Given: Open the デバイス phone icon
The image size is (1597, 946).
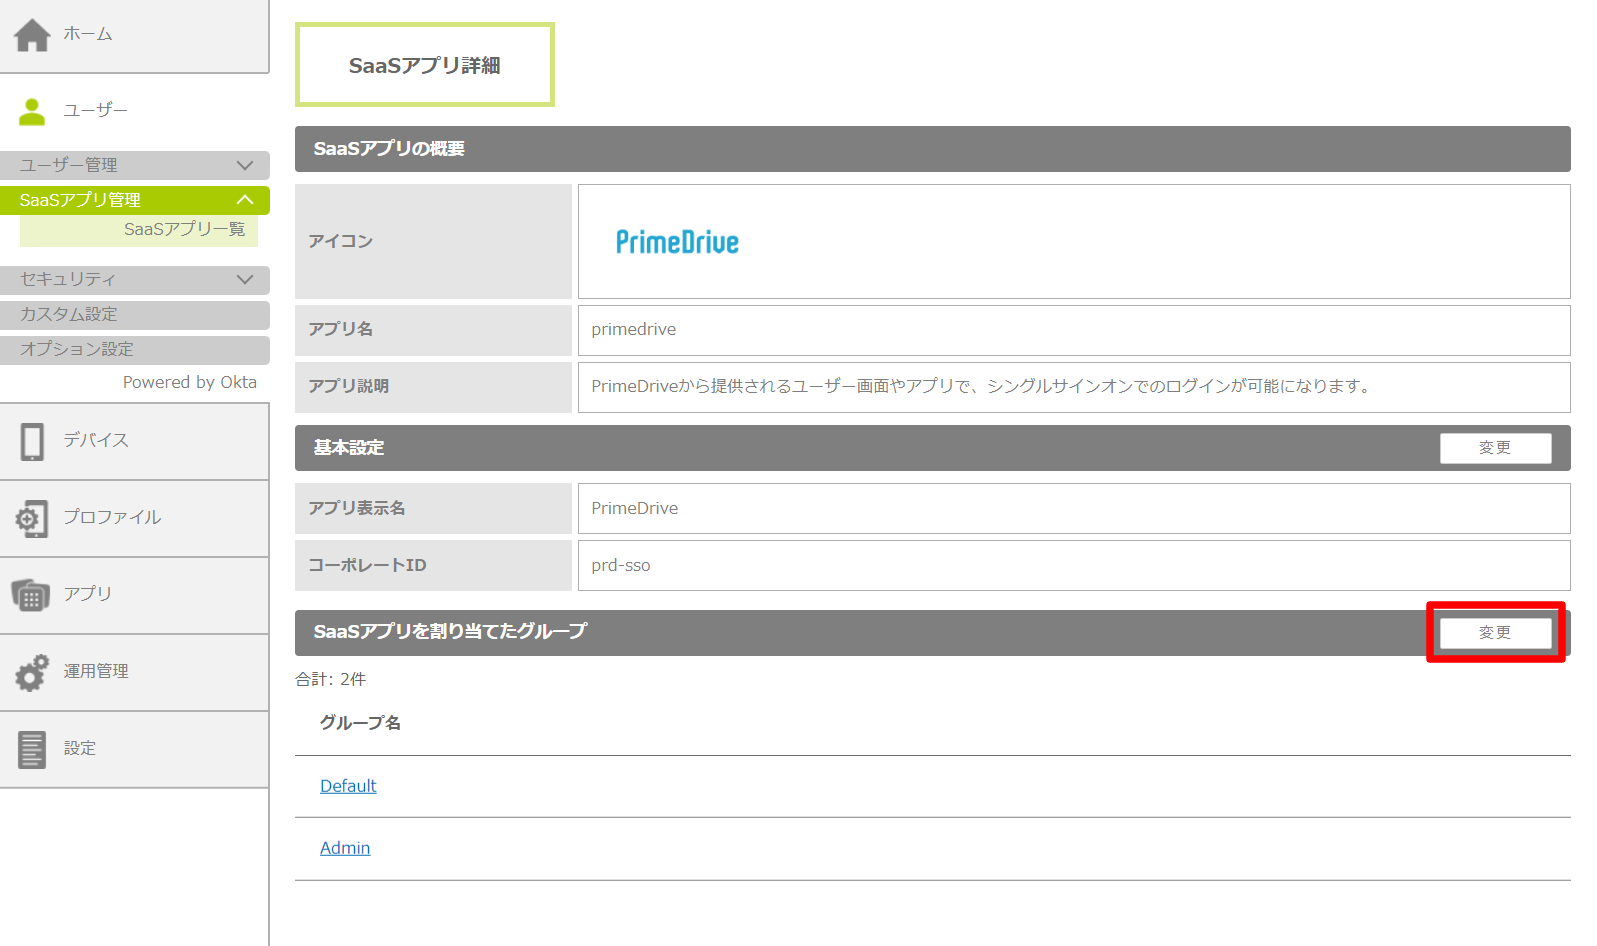Looking at the screenshot, I should click(32, 441).
